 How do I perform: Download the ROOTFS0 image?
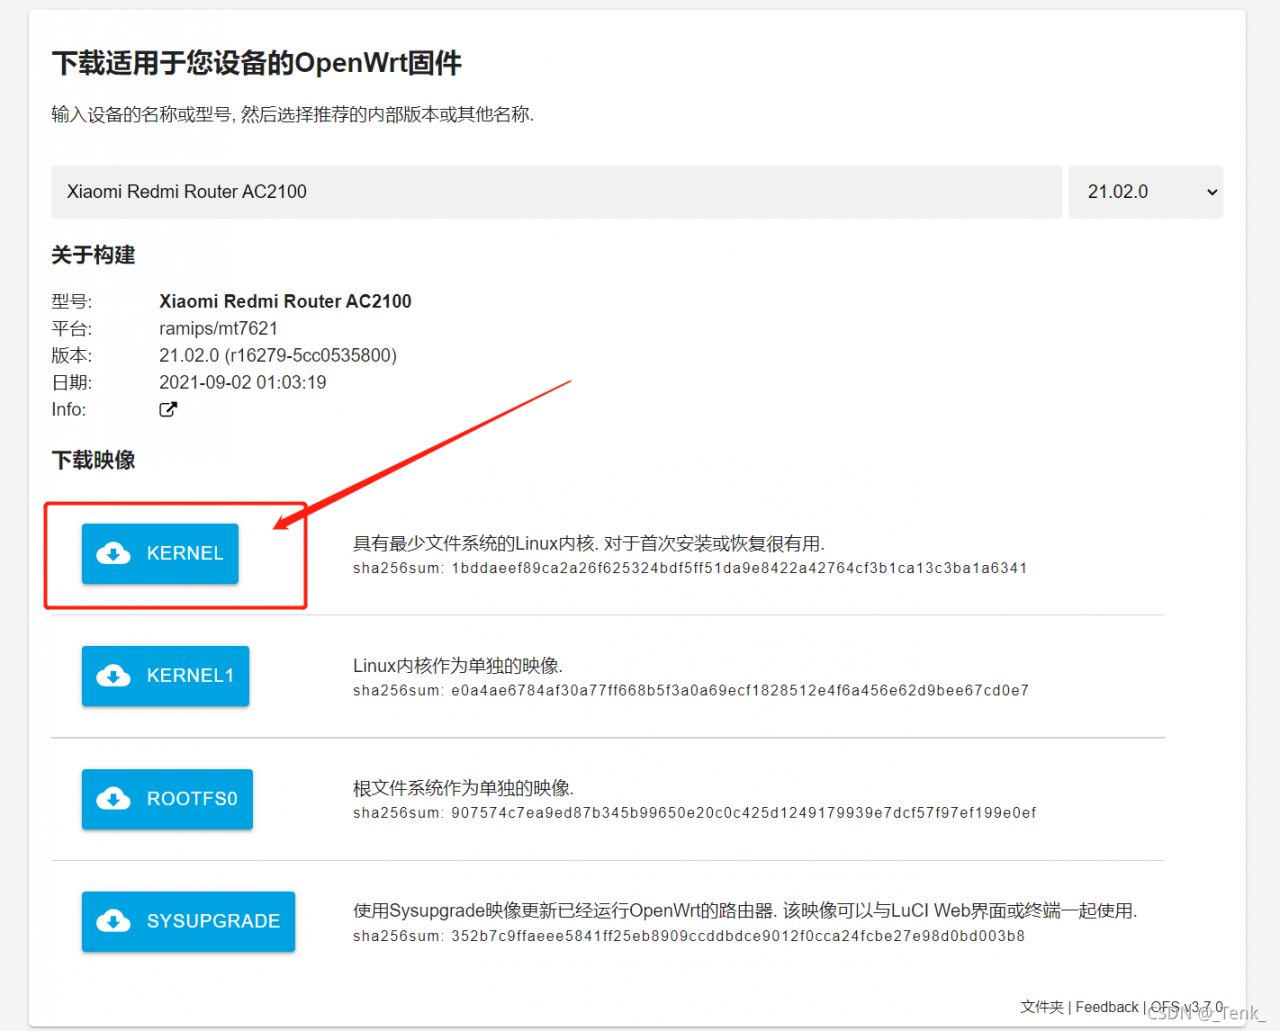pyautogui.click(x=167, y=799)
